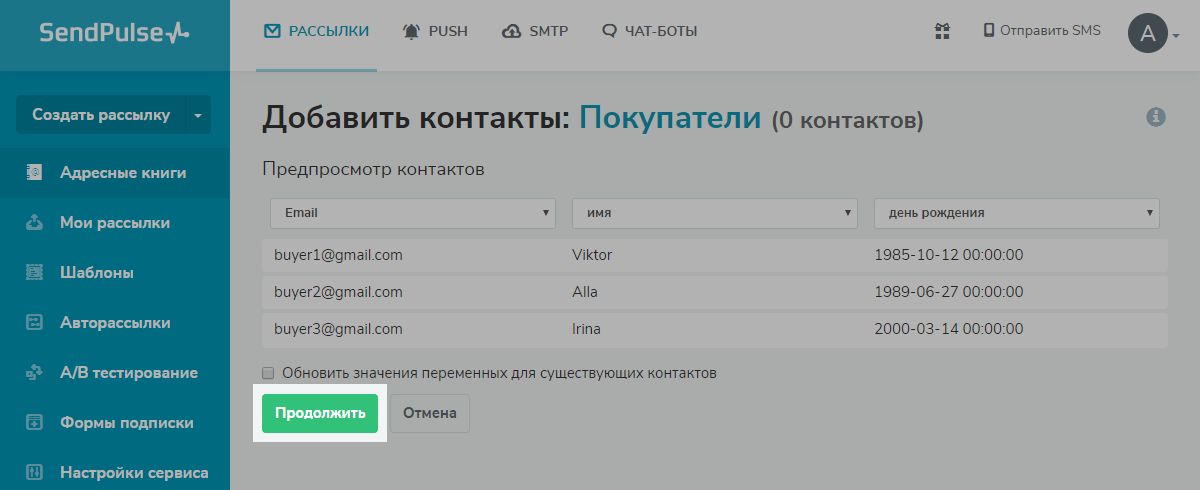Click the Отправить SMS link
The image size is (1200, 490).
[x=1043, y=31]
